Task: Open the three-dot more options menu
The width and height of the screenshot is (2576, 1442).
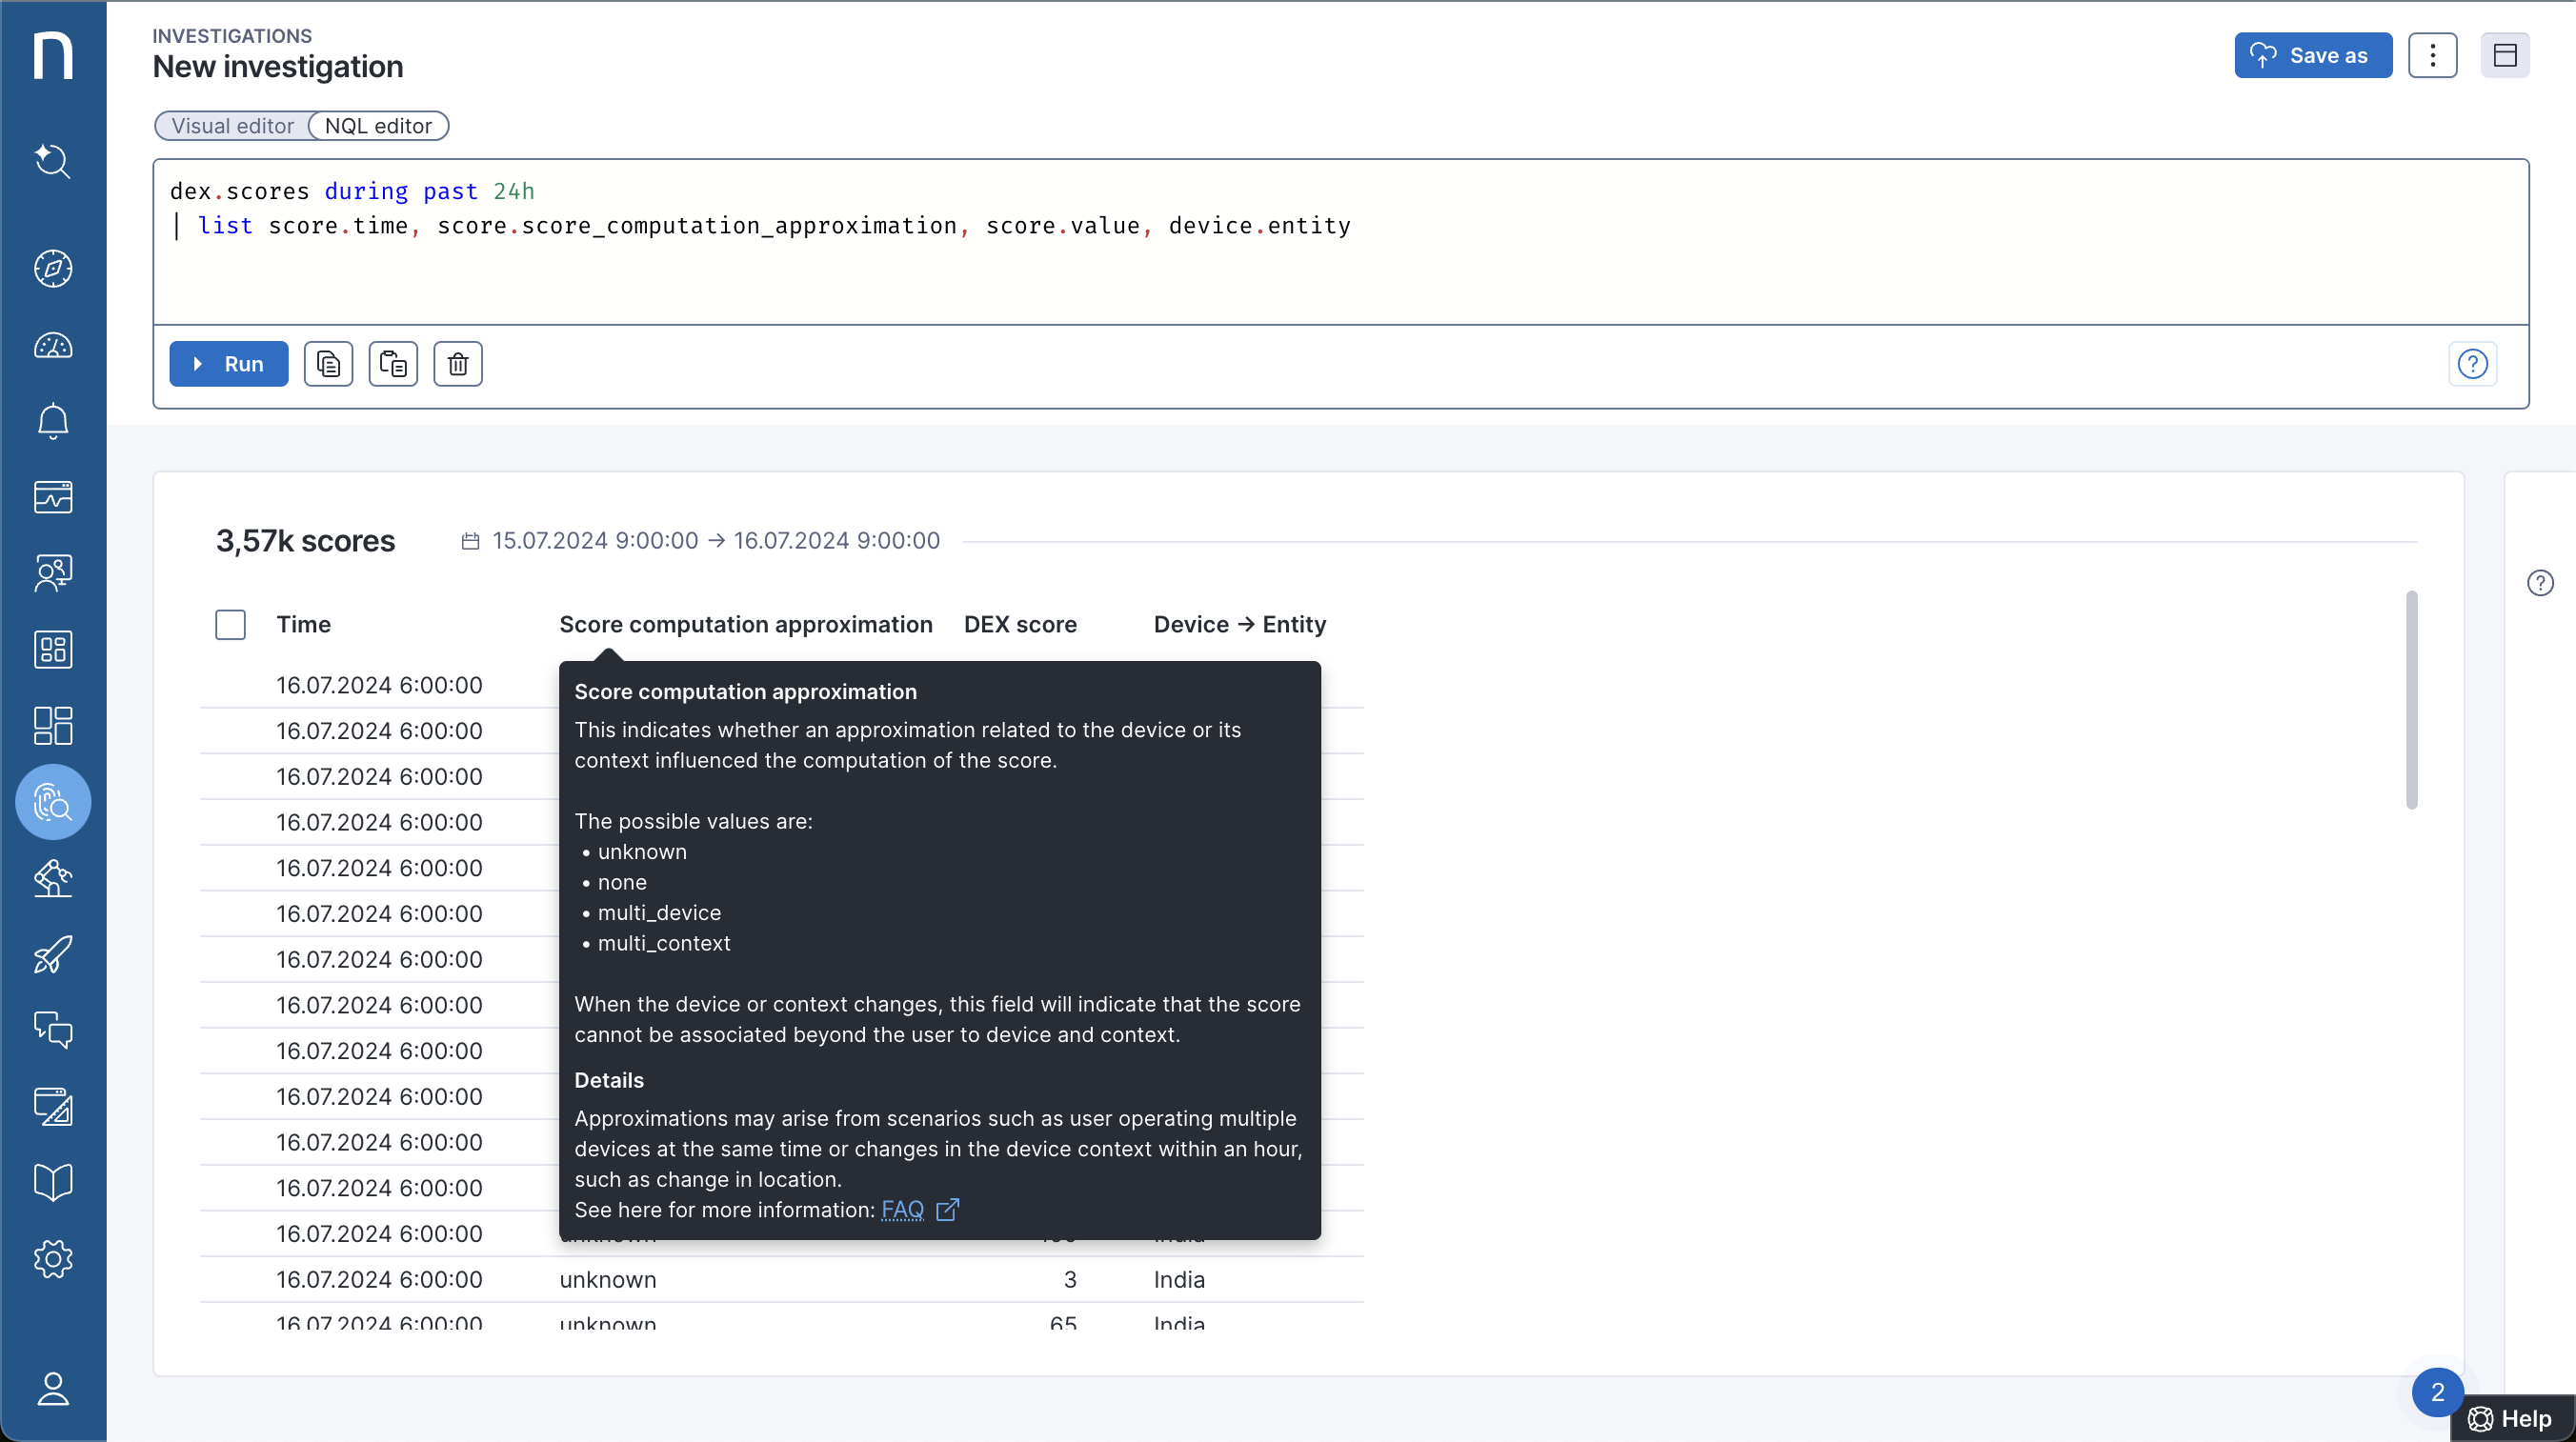Action: click(2432, 55)
